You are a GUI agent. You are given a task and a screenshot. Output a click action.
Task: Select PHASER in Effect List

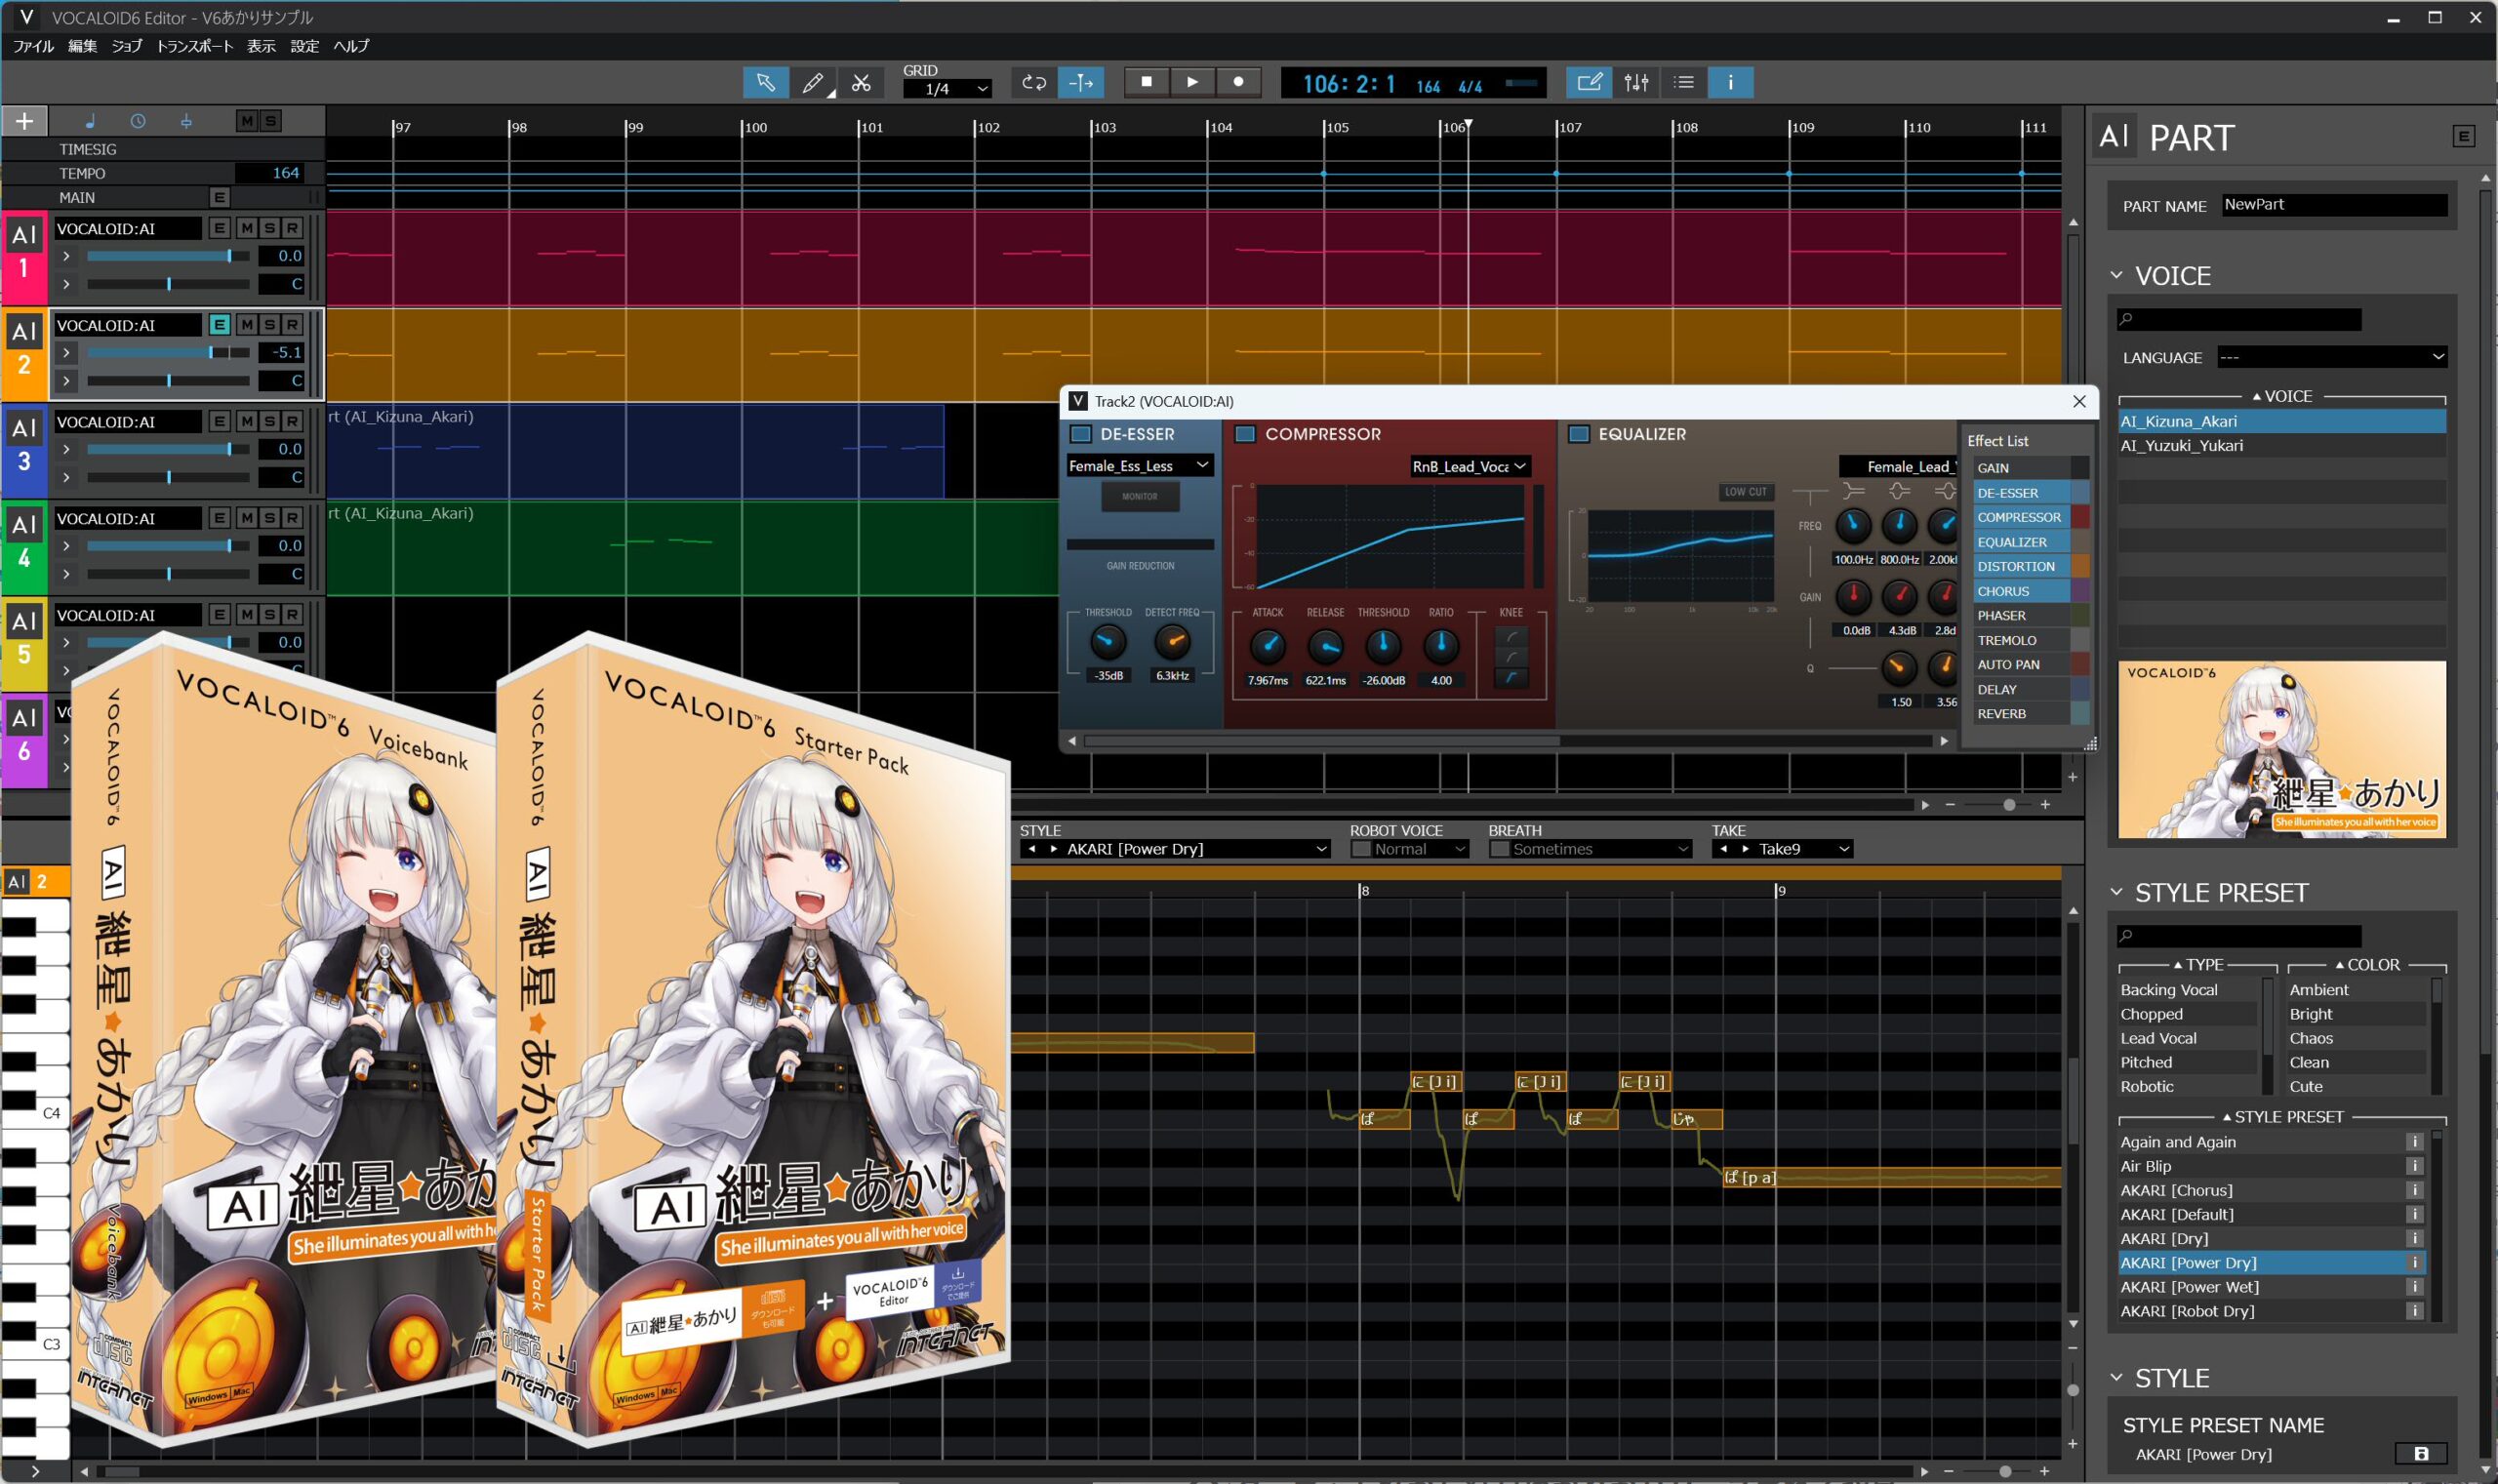click(x=2031, y=615)
